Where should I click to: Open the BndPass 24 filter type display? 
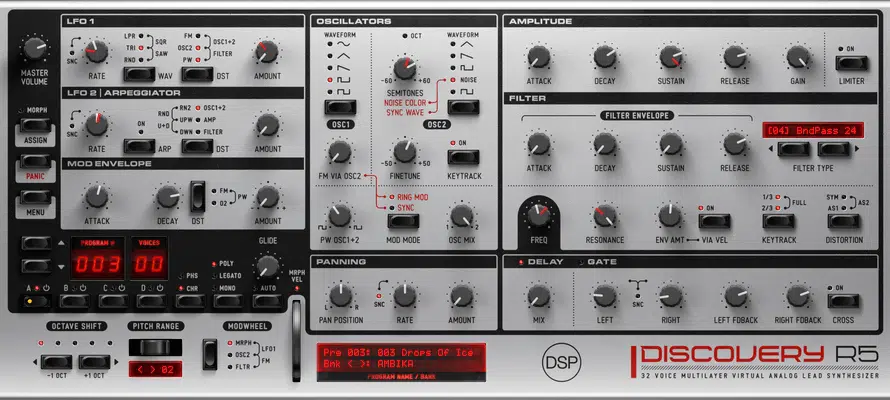(813, 130)
